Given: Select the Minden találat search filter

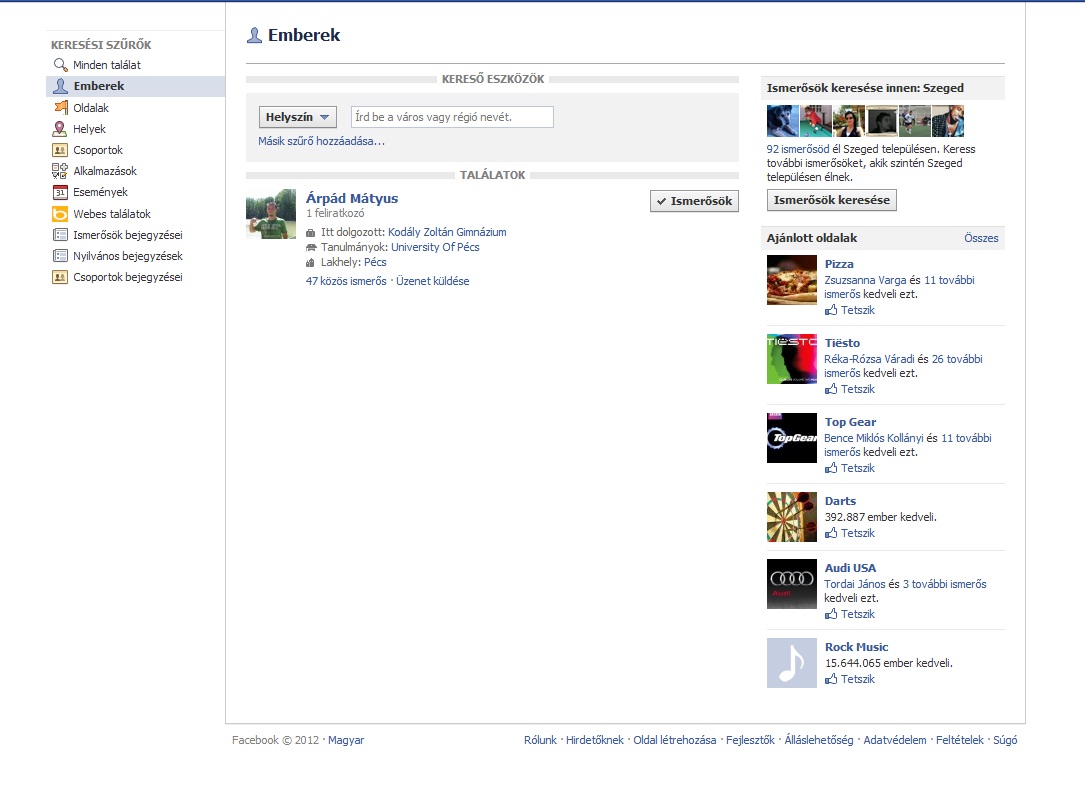Looking at the screenshot, I should point(107,64).
